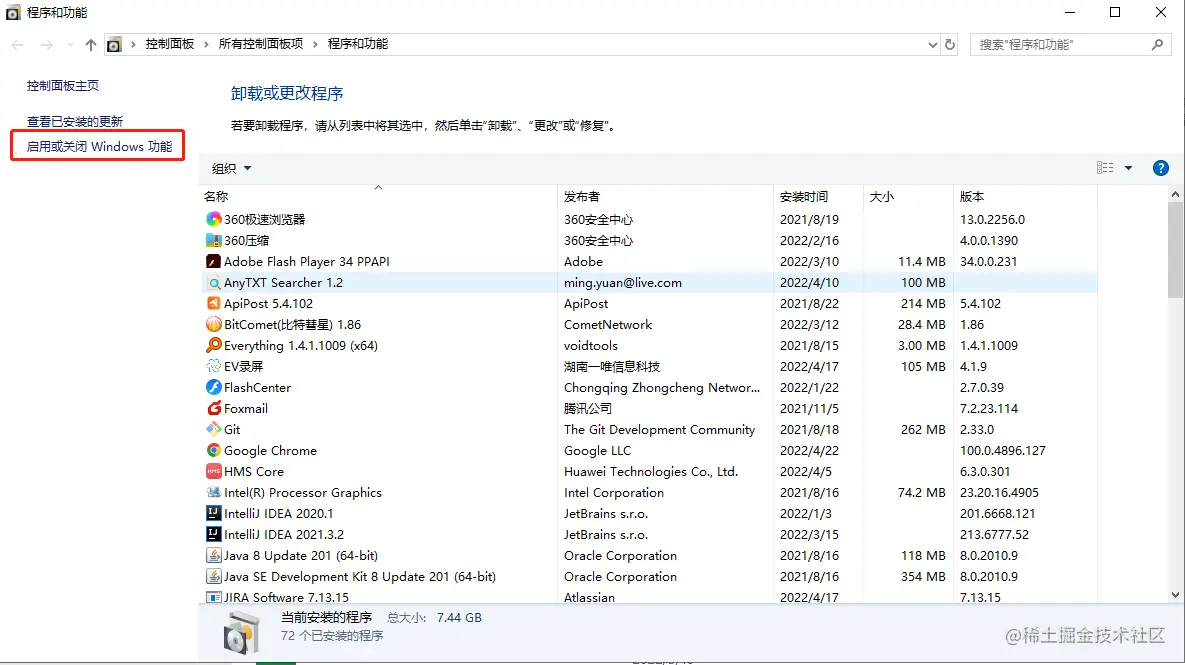Click the back navigation arrow
Viewport: 1185px width, 665px height.
[x=17, y=45]
